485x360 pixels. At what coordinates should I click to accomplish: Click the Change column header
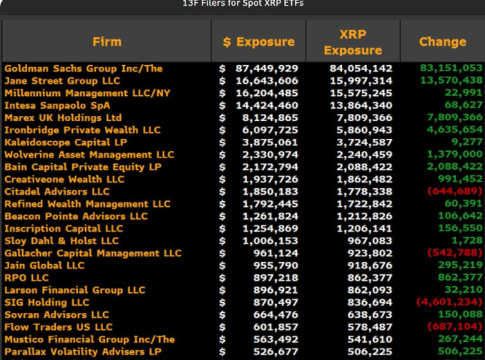[443, 42]
